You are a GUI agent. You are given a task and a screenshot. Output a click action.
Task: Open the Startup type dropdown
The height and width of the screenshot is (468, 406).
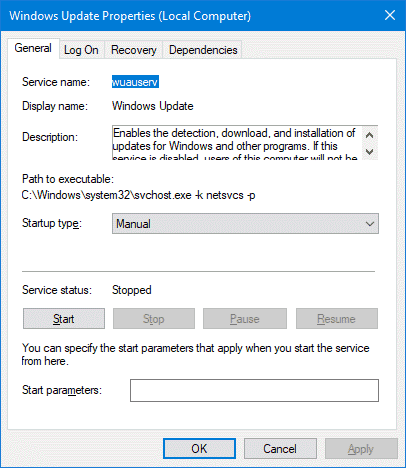245,224
